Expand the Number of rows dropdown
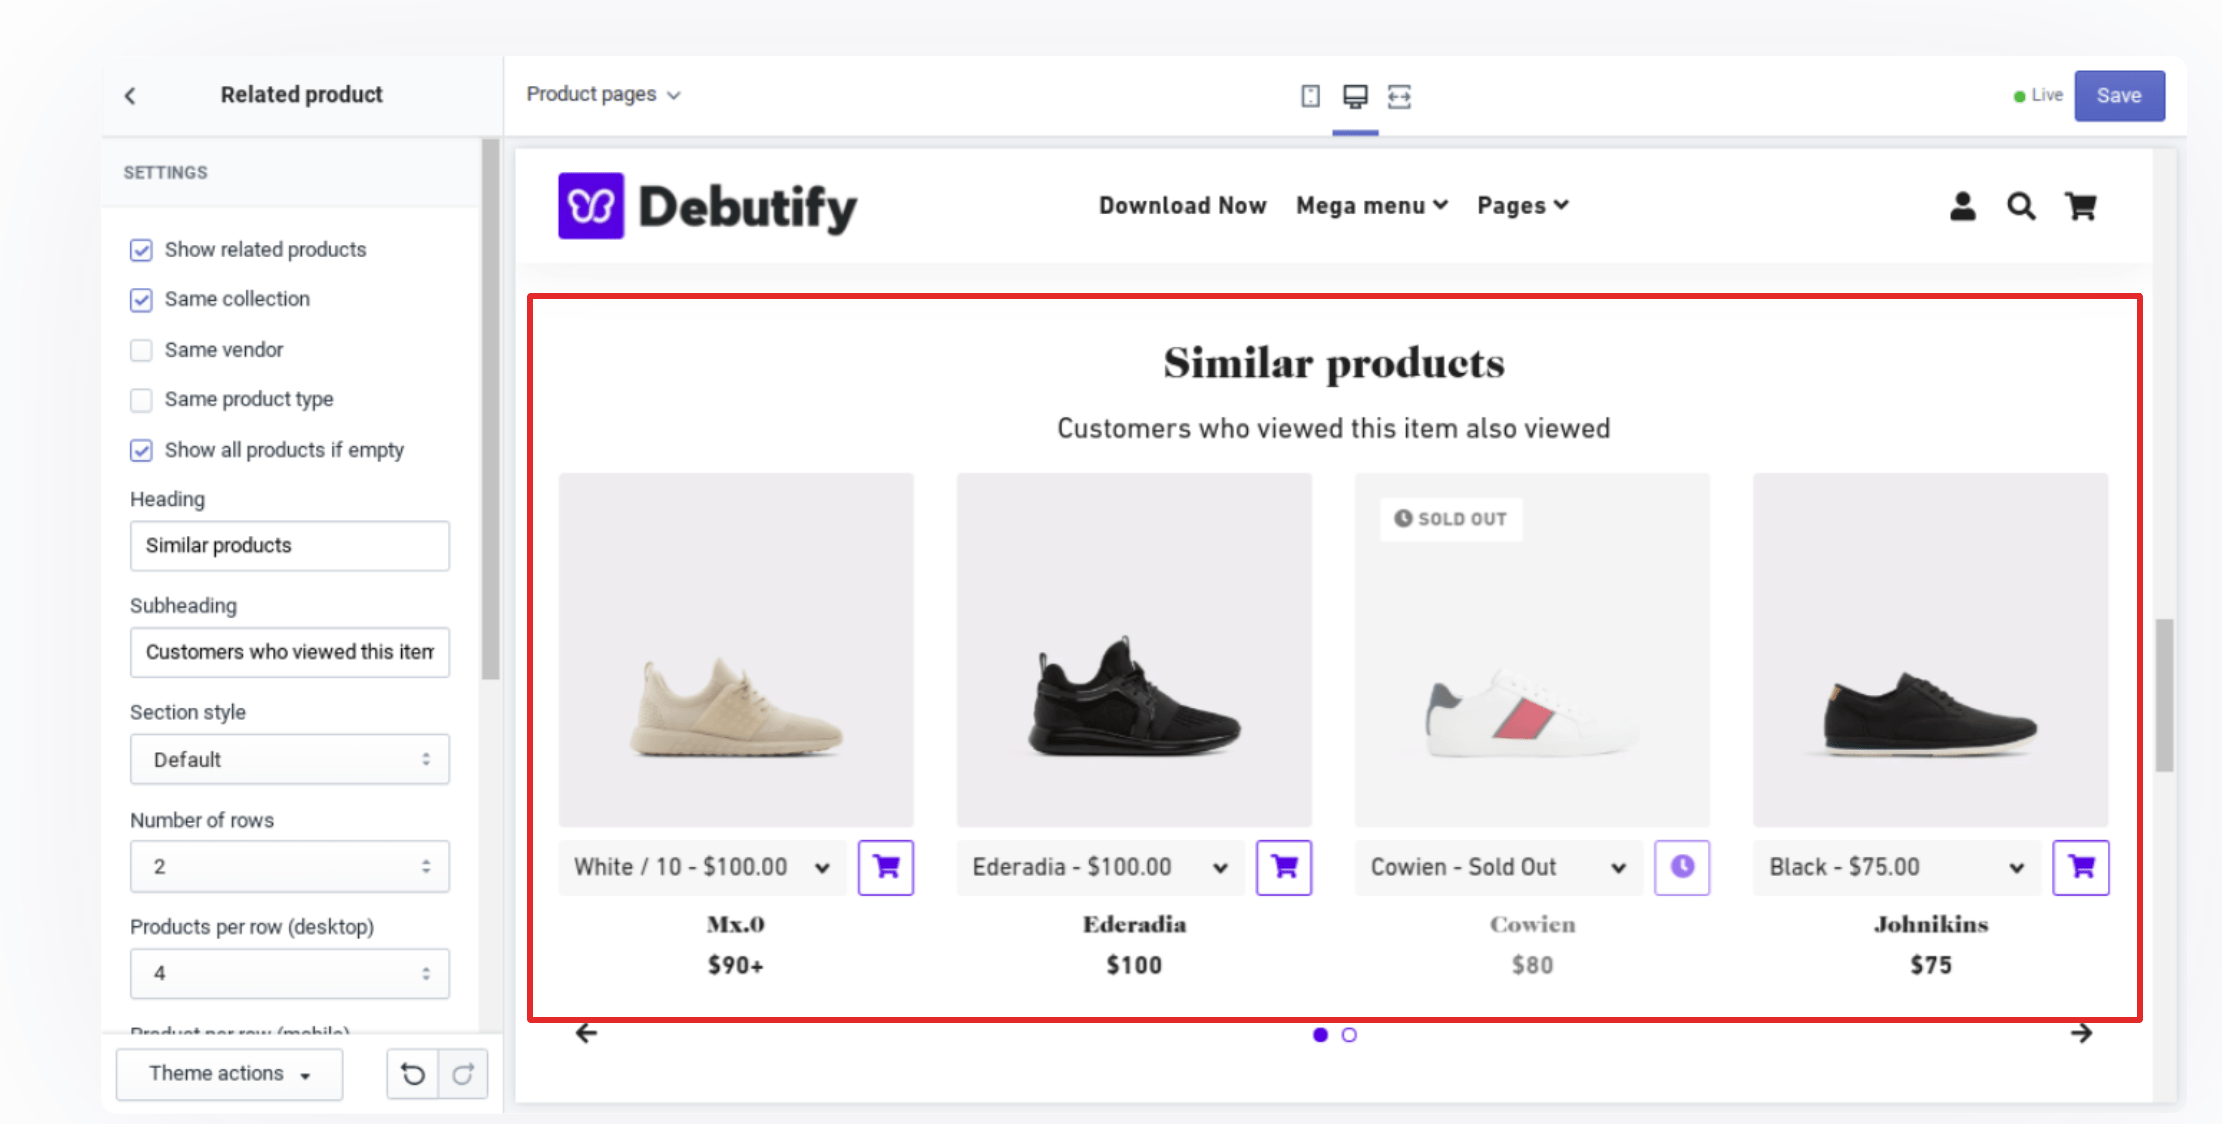2222x1124 pixels. 285,866
